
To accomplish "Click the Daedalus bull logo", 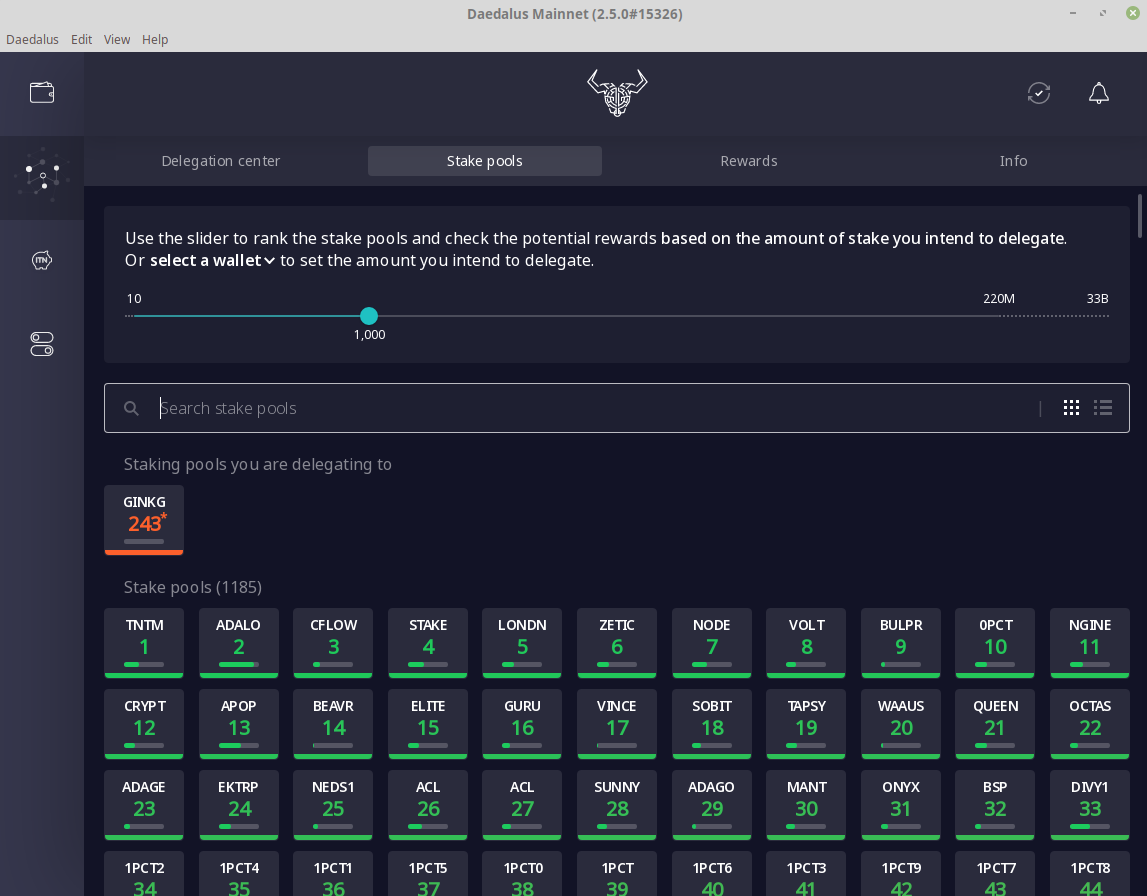I will [617, 93].
